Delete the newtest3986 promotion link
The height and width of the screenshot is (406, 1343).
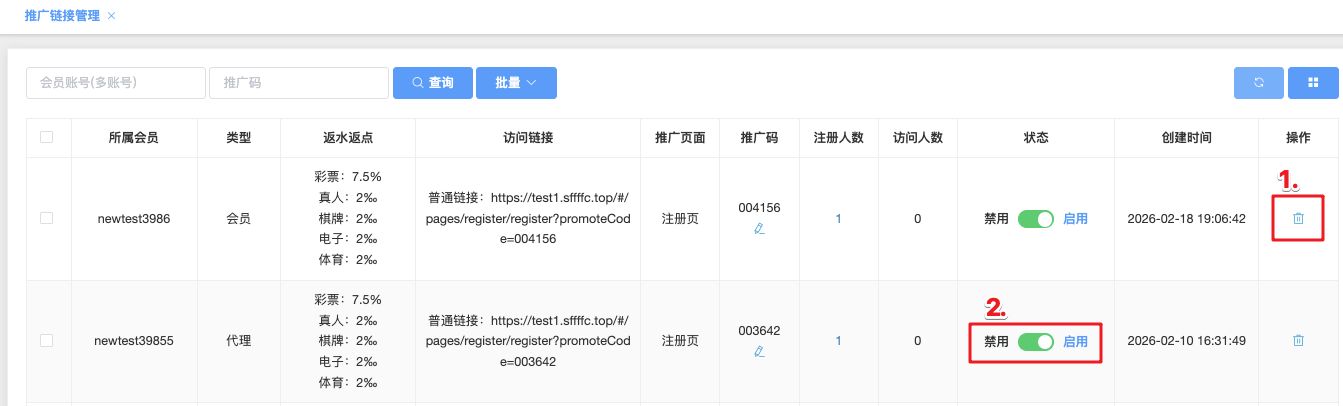1298,218
